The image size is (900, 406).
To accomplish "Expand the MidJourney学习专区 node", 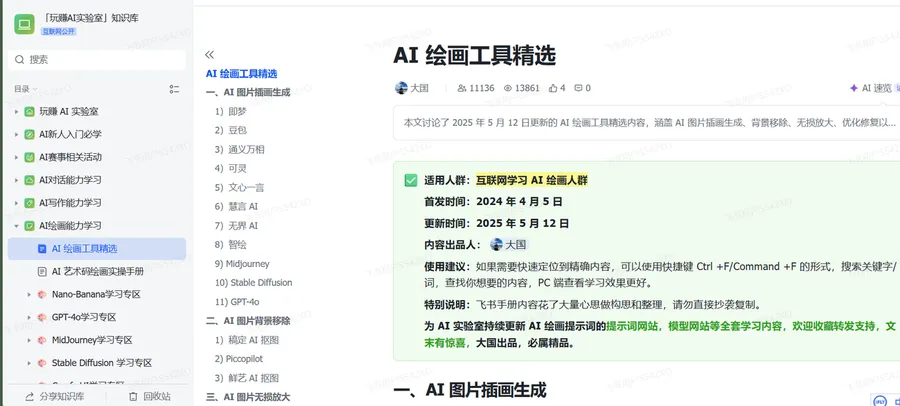I will click(x=29, y=341).
